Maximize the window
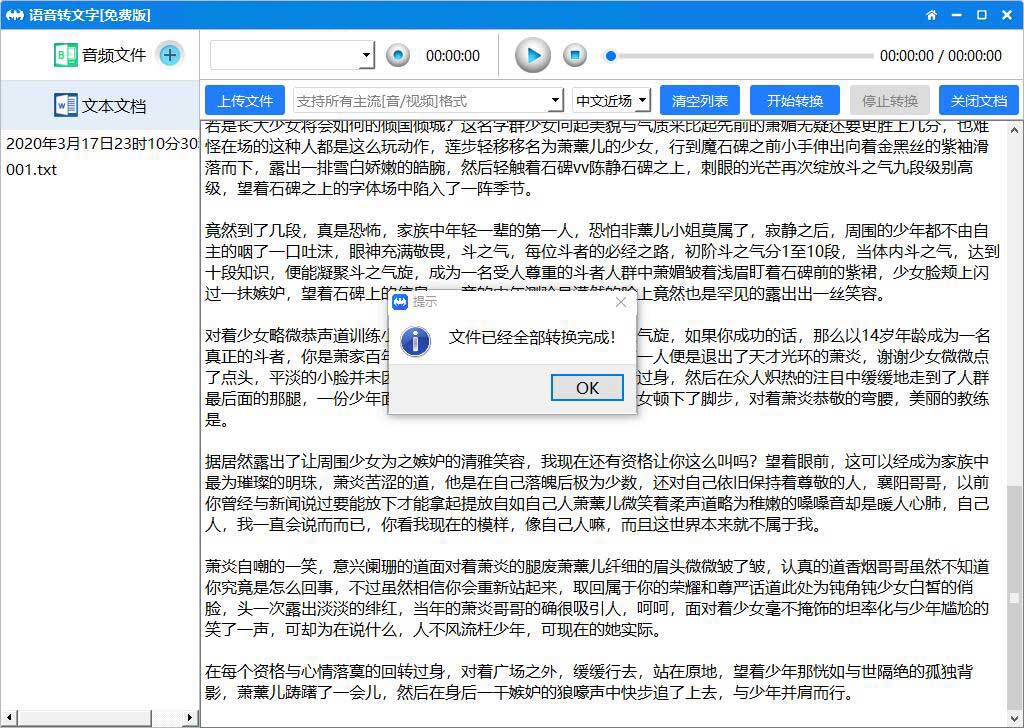The image size is (1024, 728). pos(982,15)
